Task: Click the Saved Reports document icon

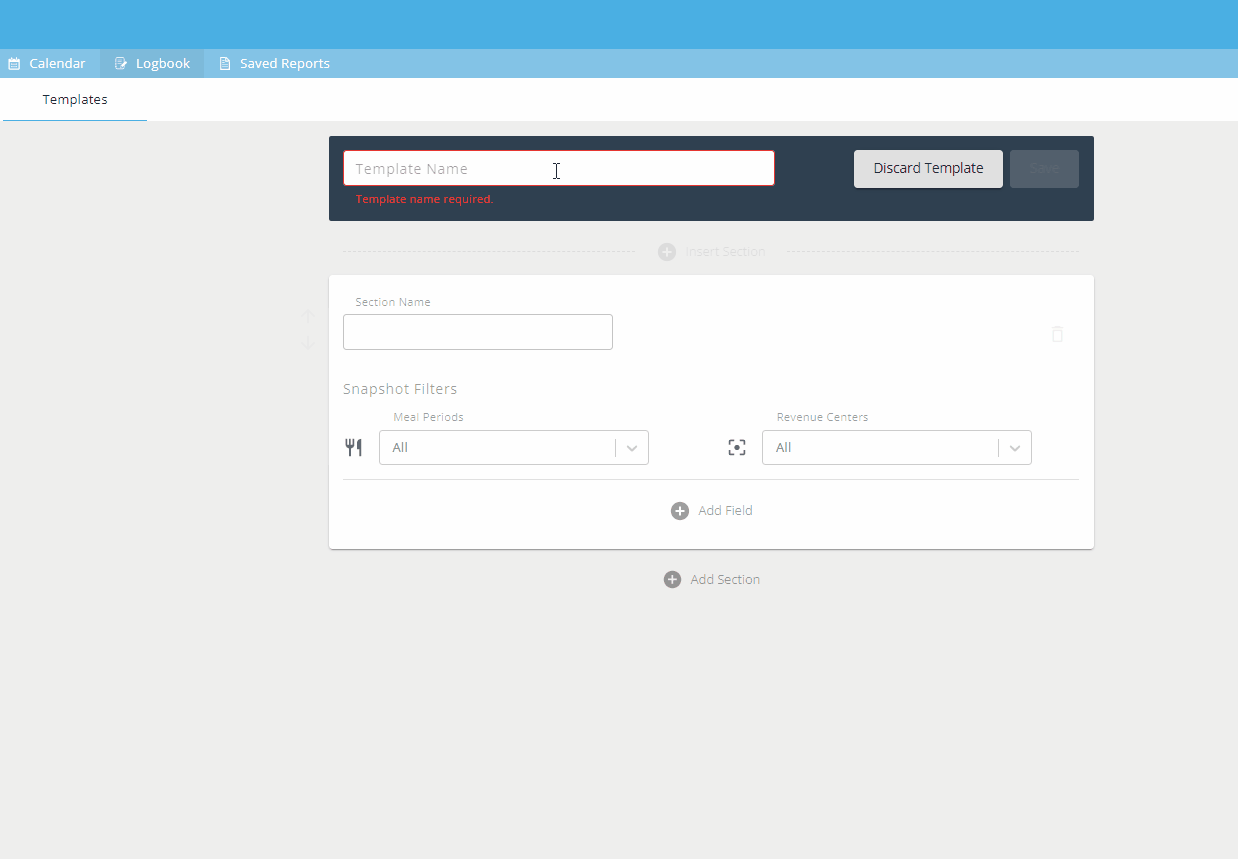Action: point(225,64)
